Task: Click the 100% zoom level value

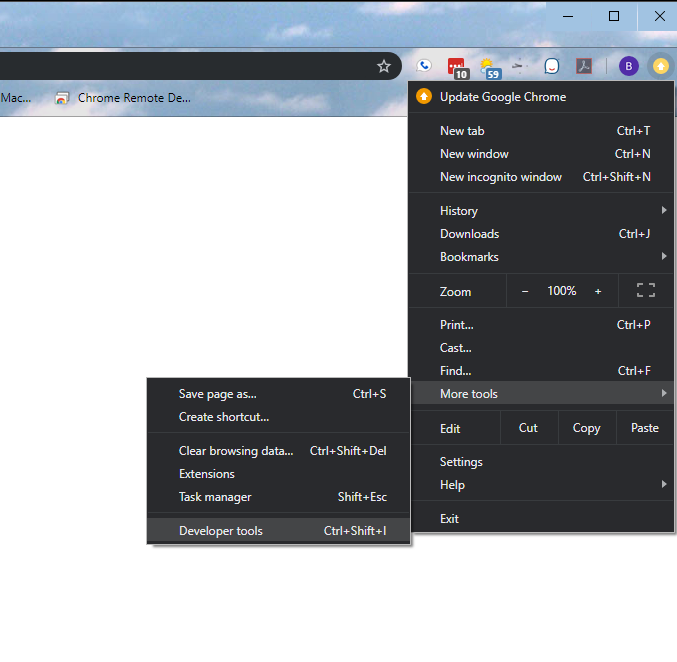Action: point(561,291)
